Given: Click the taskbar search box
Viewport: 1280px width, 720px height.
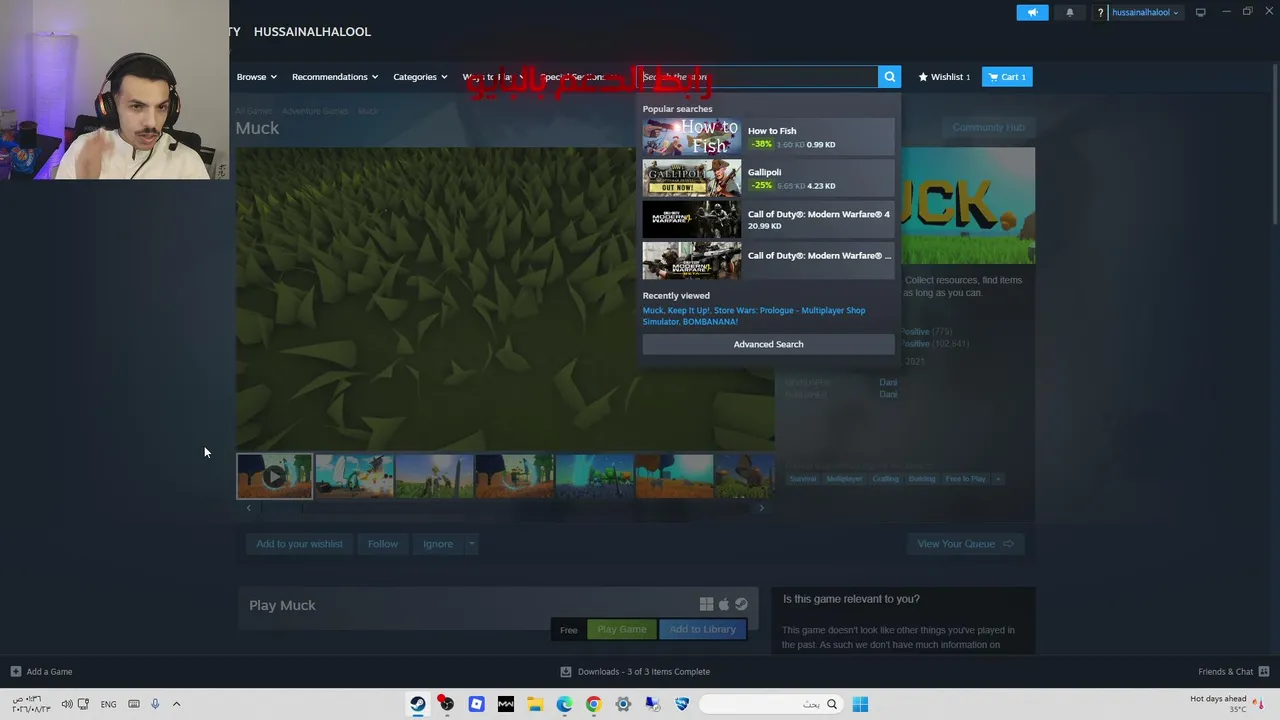Looking at the screenshot, I should pos(770,704).
